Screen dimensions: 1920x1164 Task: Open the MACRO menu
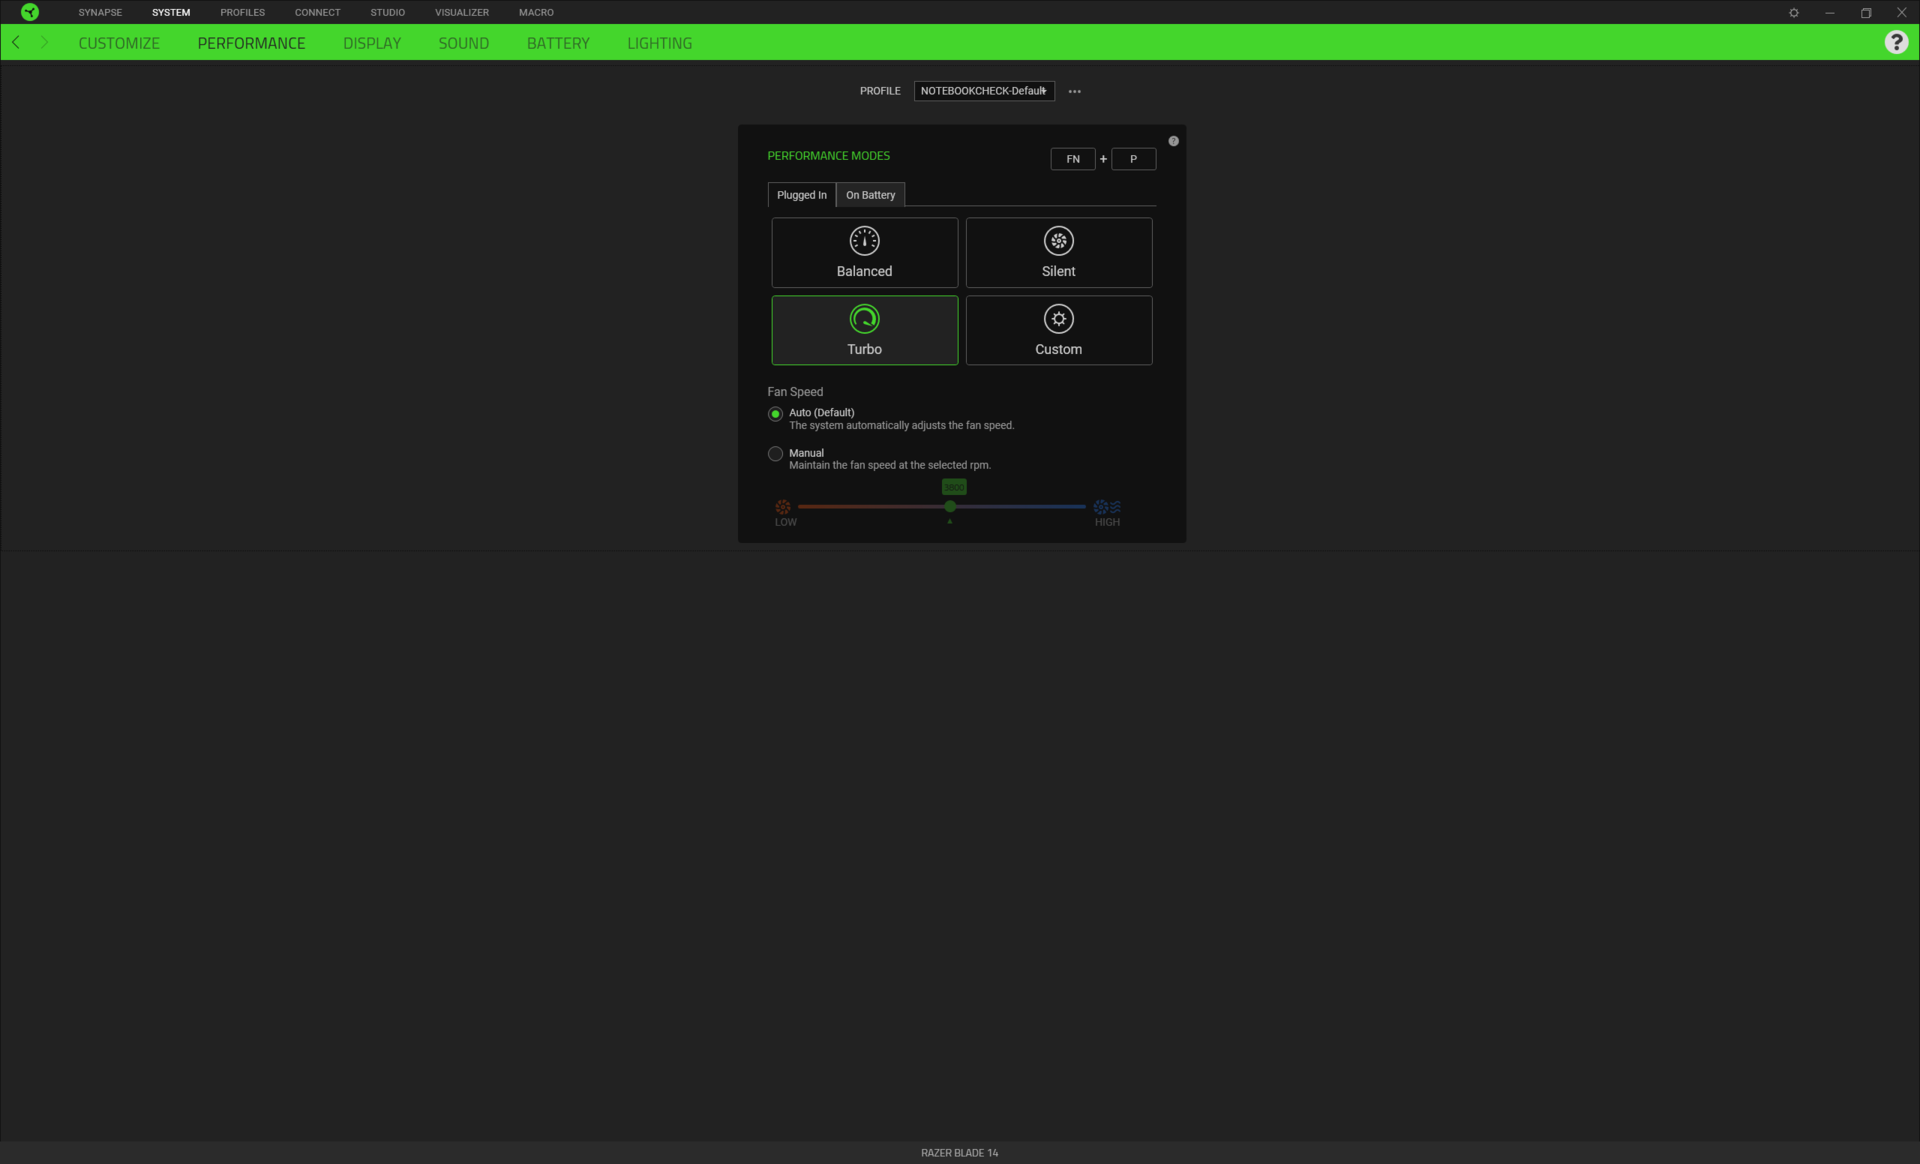pos(536,12)
